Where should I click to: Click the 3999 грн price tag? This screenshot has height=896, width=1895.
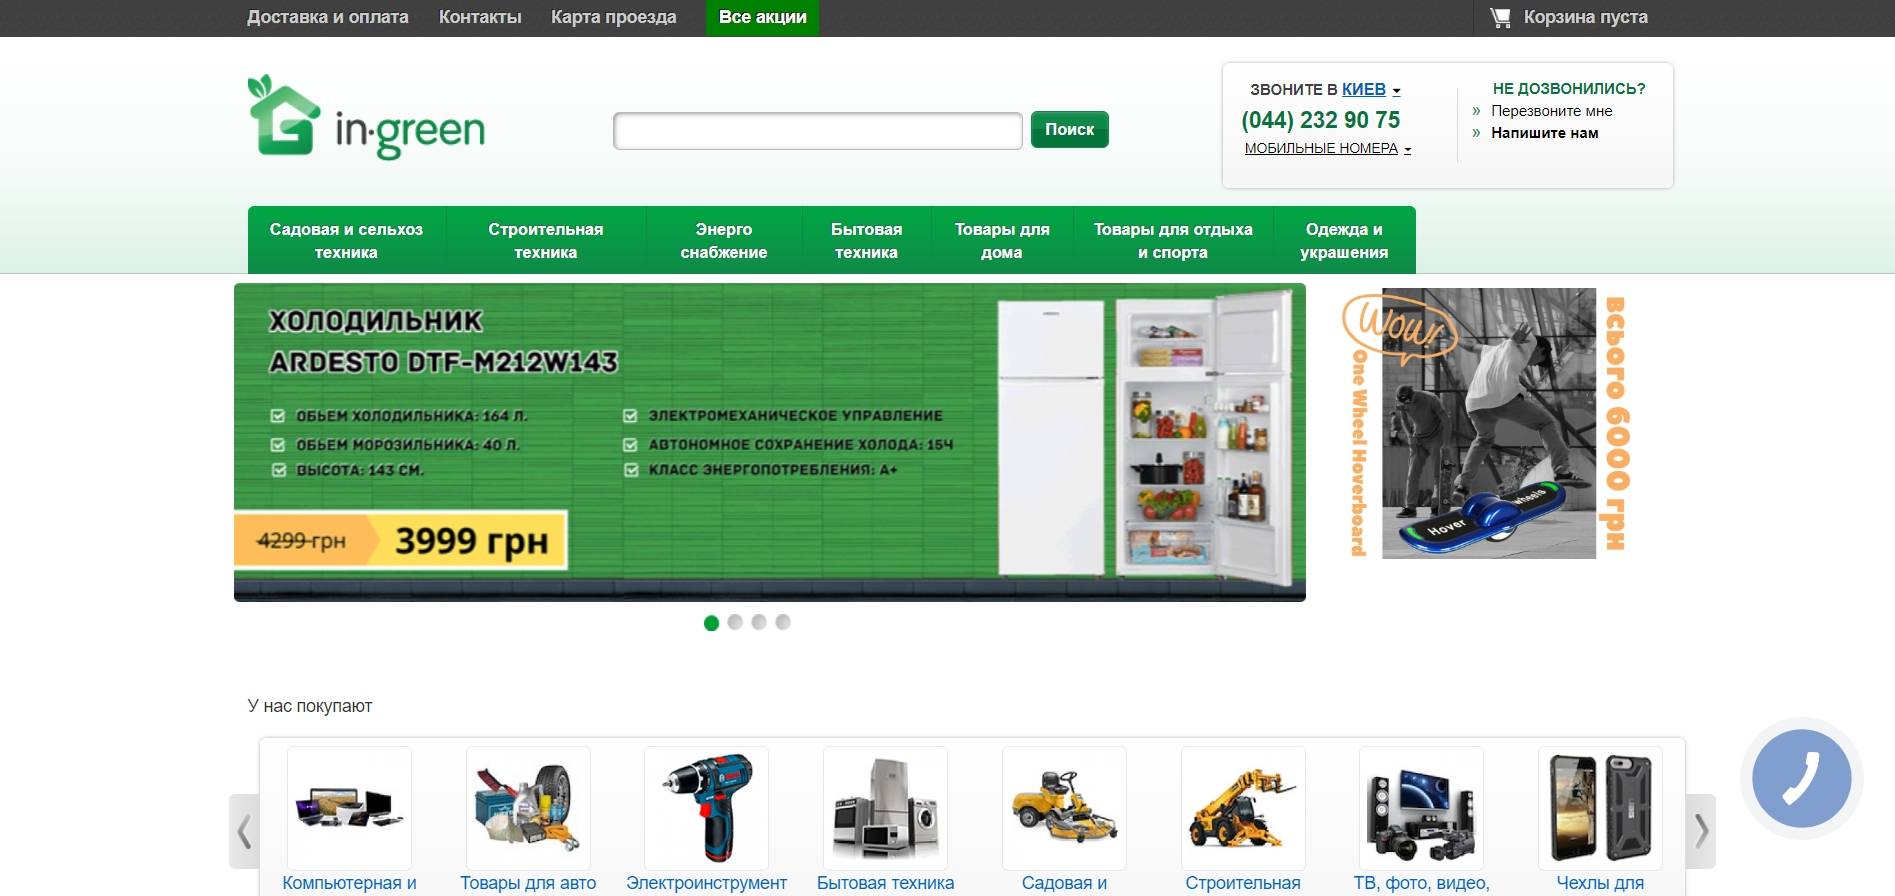[x=471, y=541]
